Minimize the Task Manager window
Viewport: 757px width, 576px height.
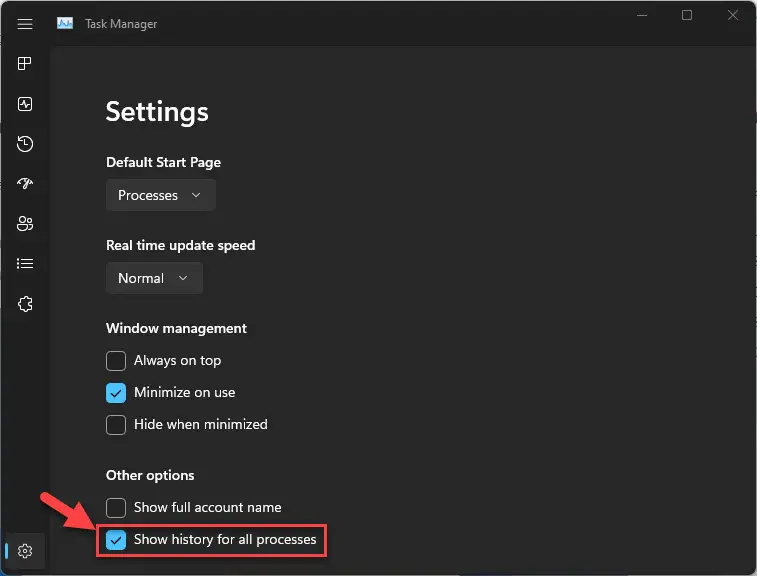click(642, 15)
